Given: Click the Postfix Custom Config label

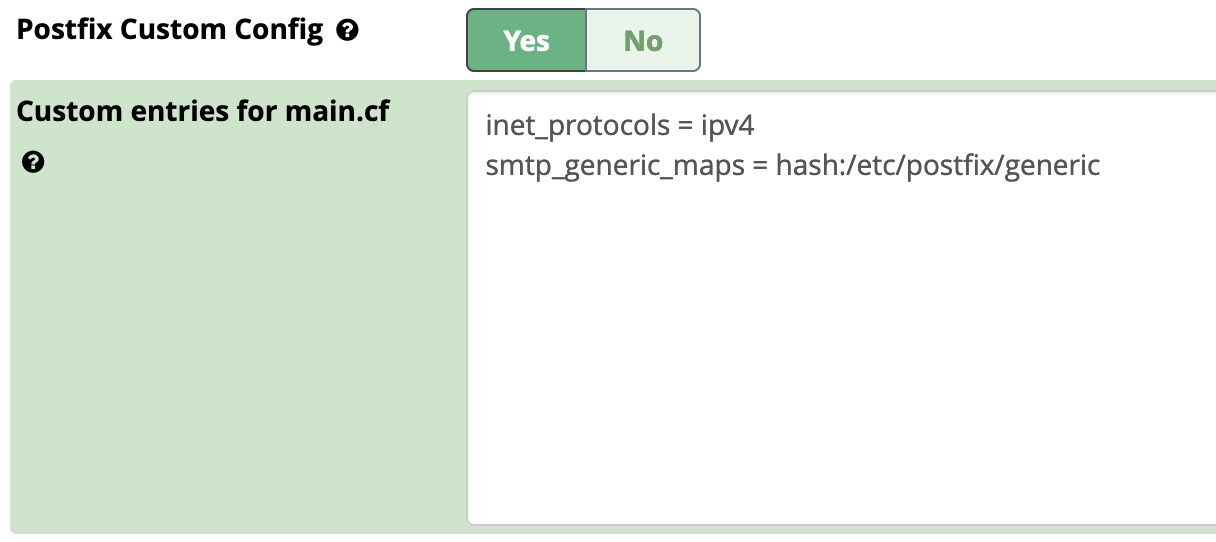Looking at the screenshot, I should point(170,30).
